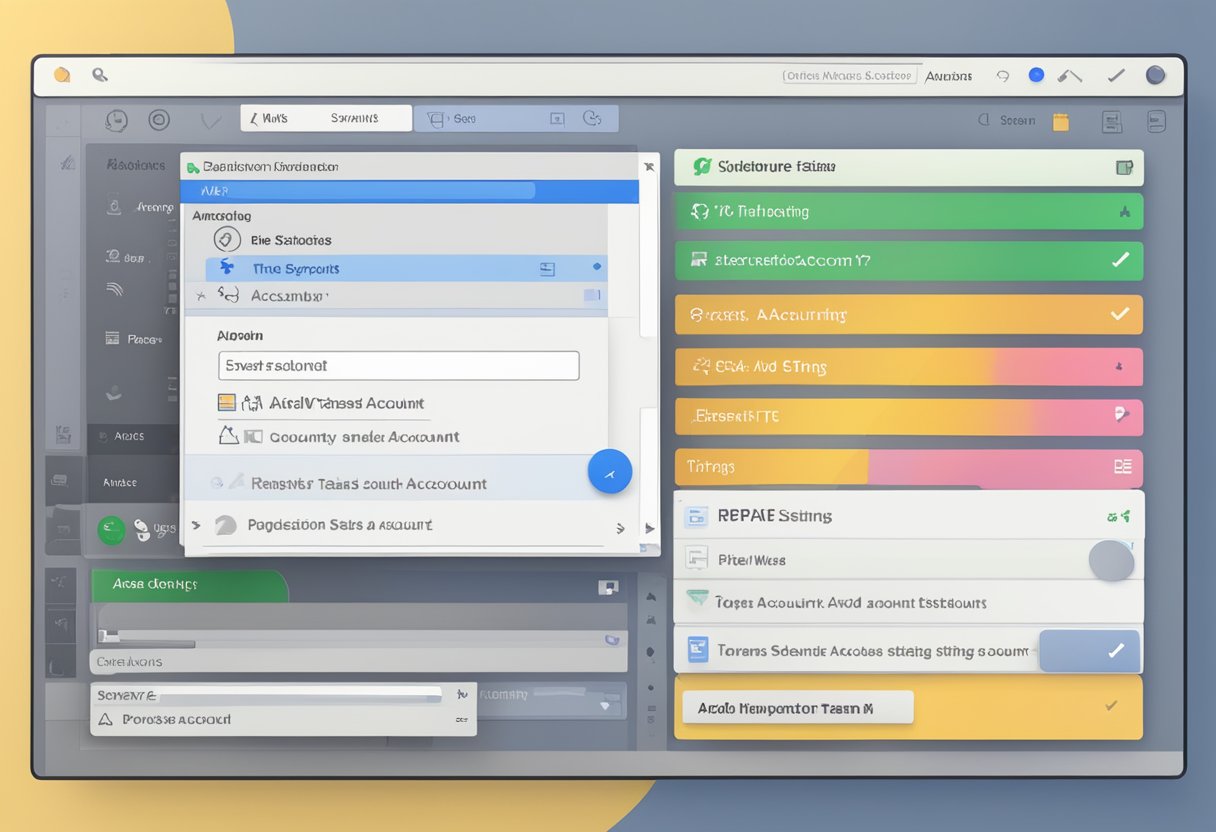Select the pen edit icon in top toolbar
This screenshot has height=832, width=1216.
[1070, 76]
